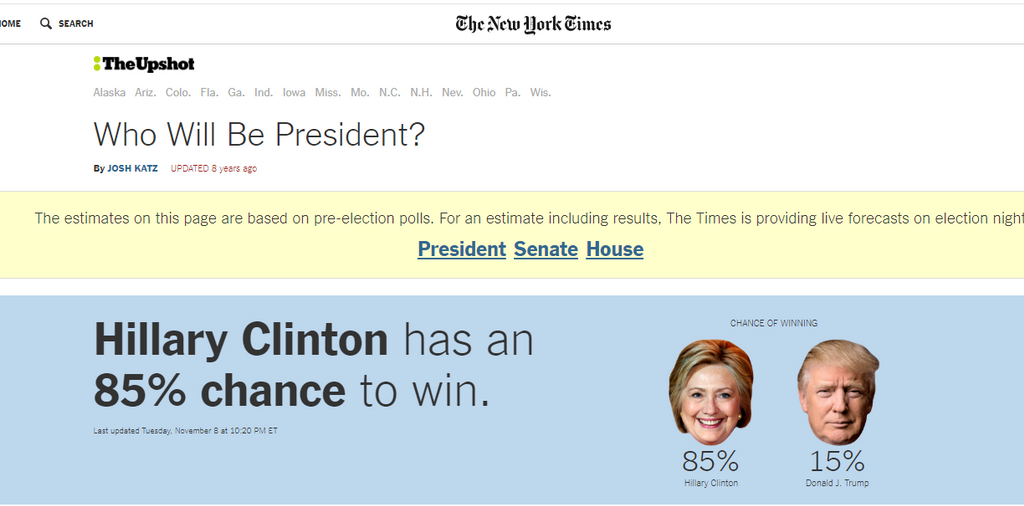The height and width of the screenshot is (506, 1024).
Task: Click The Upshot logo
Action: [144, 64]
